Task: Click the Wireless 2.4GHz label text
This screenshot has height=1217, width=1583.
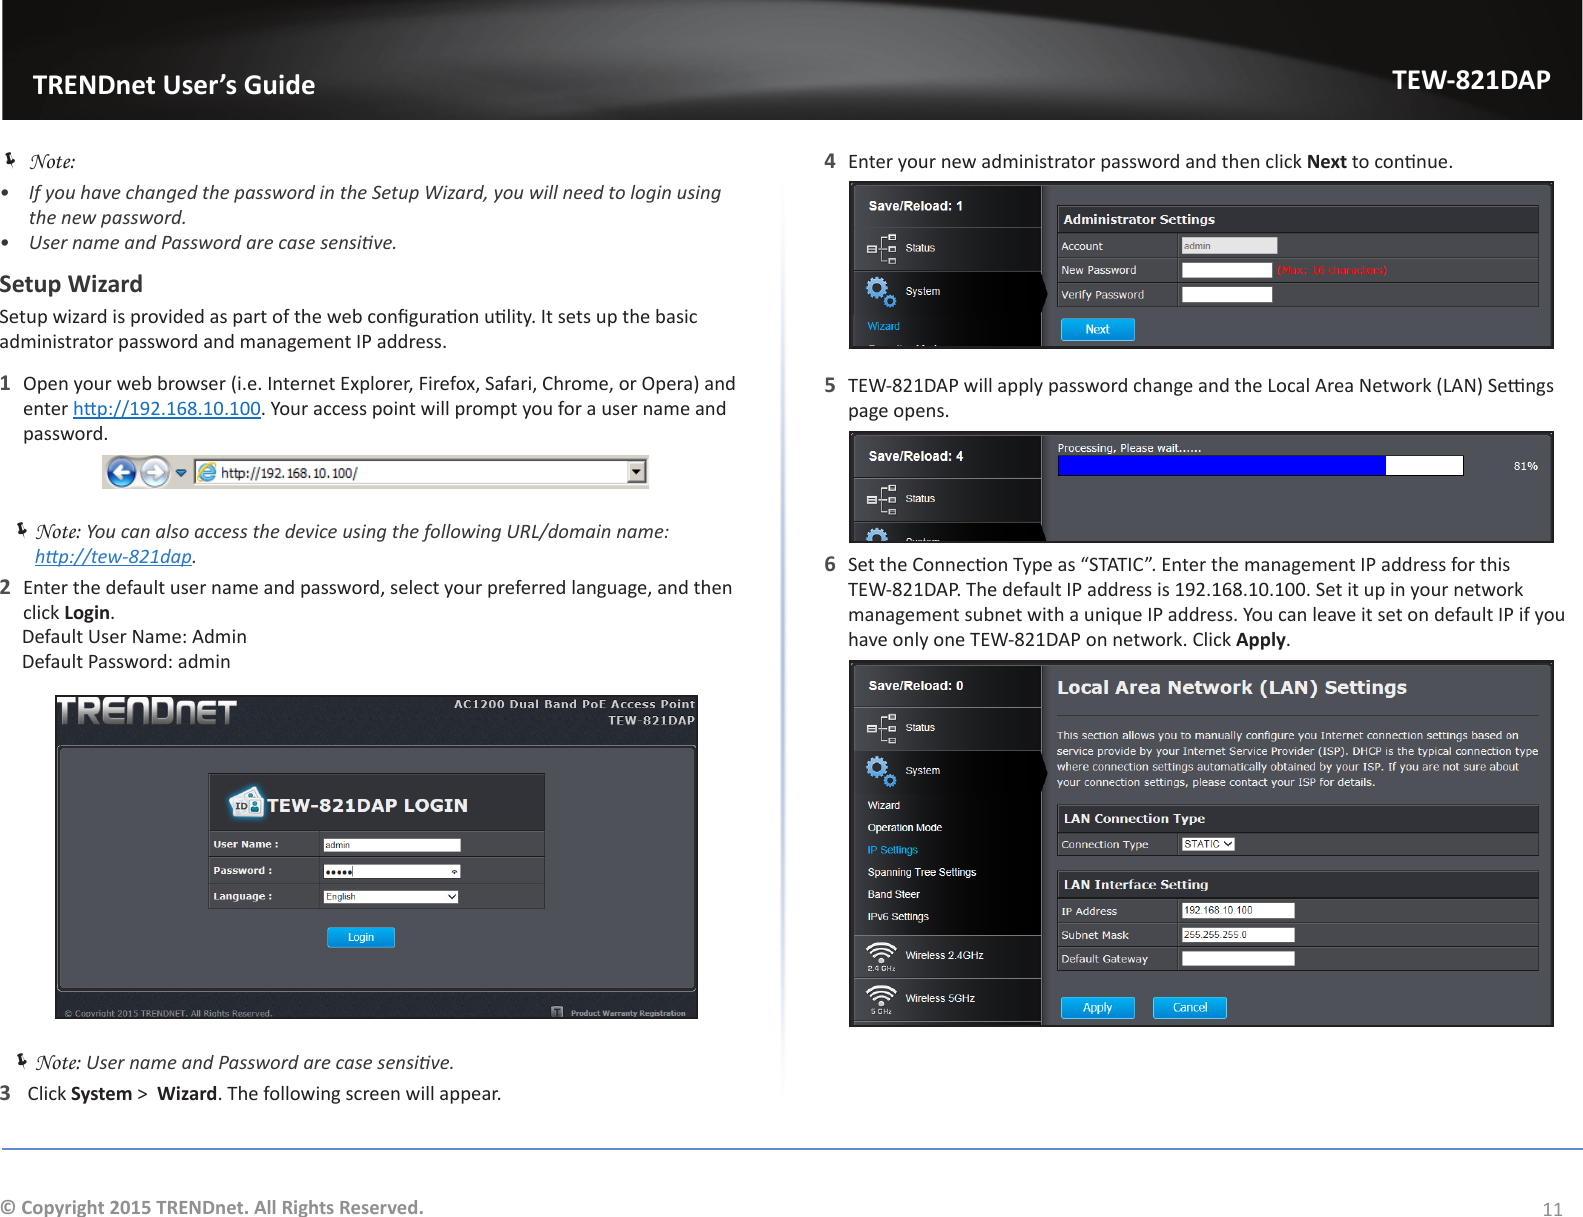Action: (x=944, y=956)
